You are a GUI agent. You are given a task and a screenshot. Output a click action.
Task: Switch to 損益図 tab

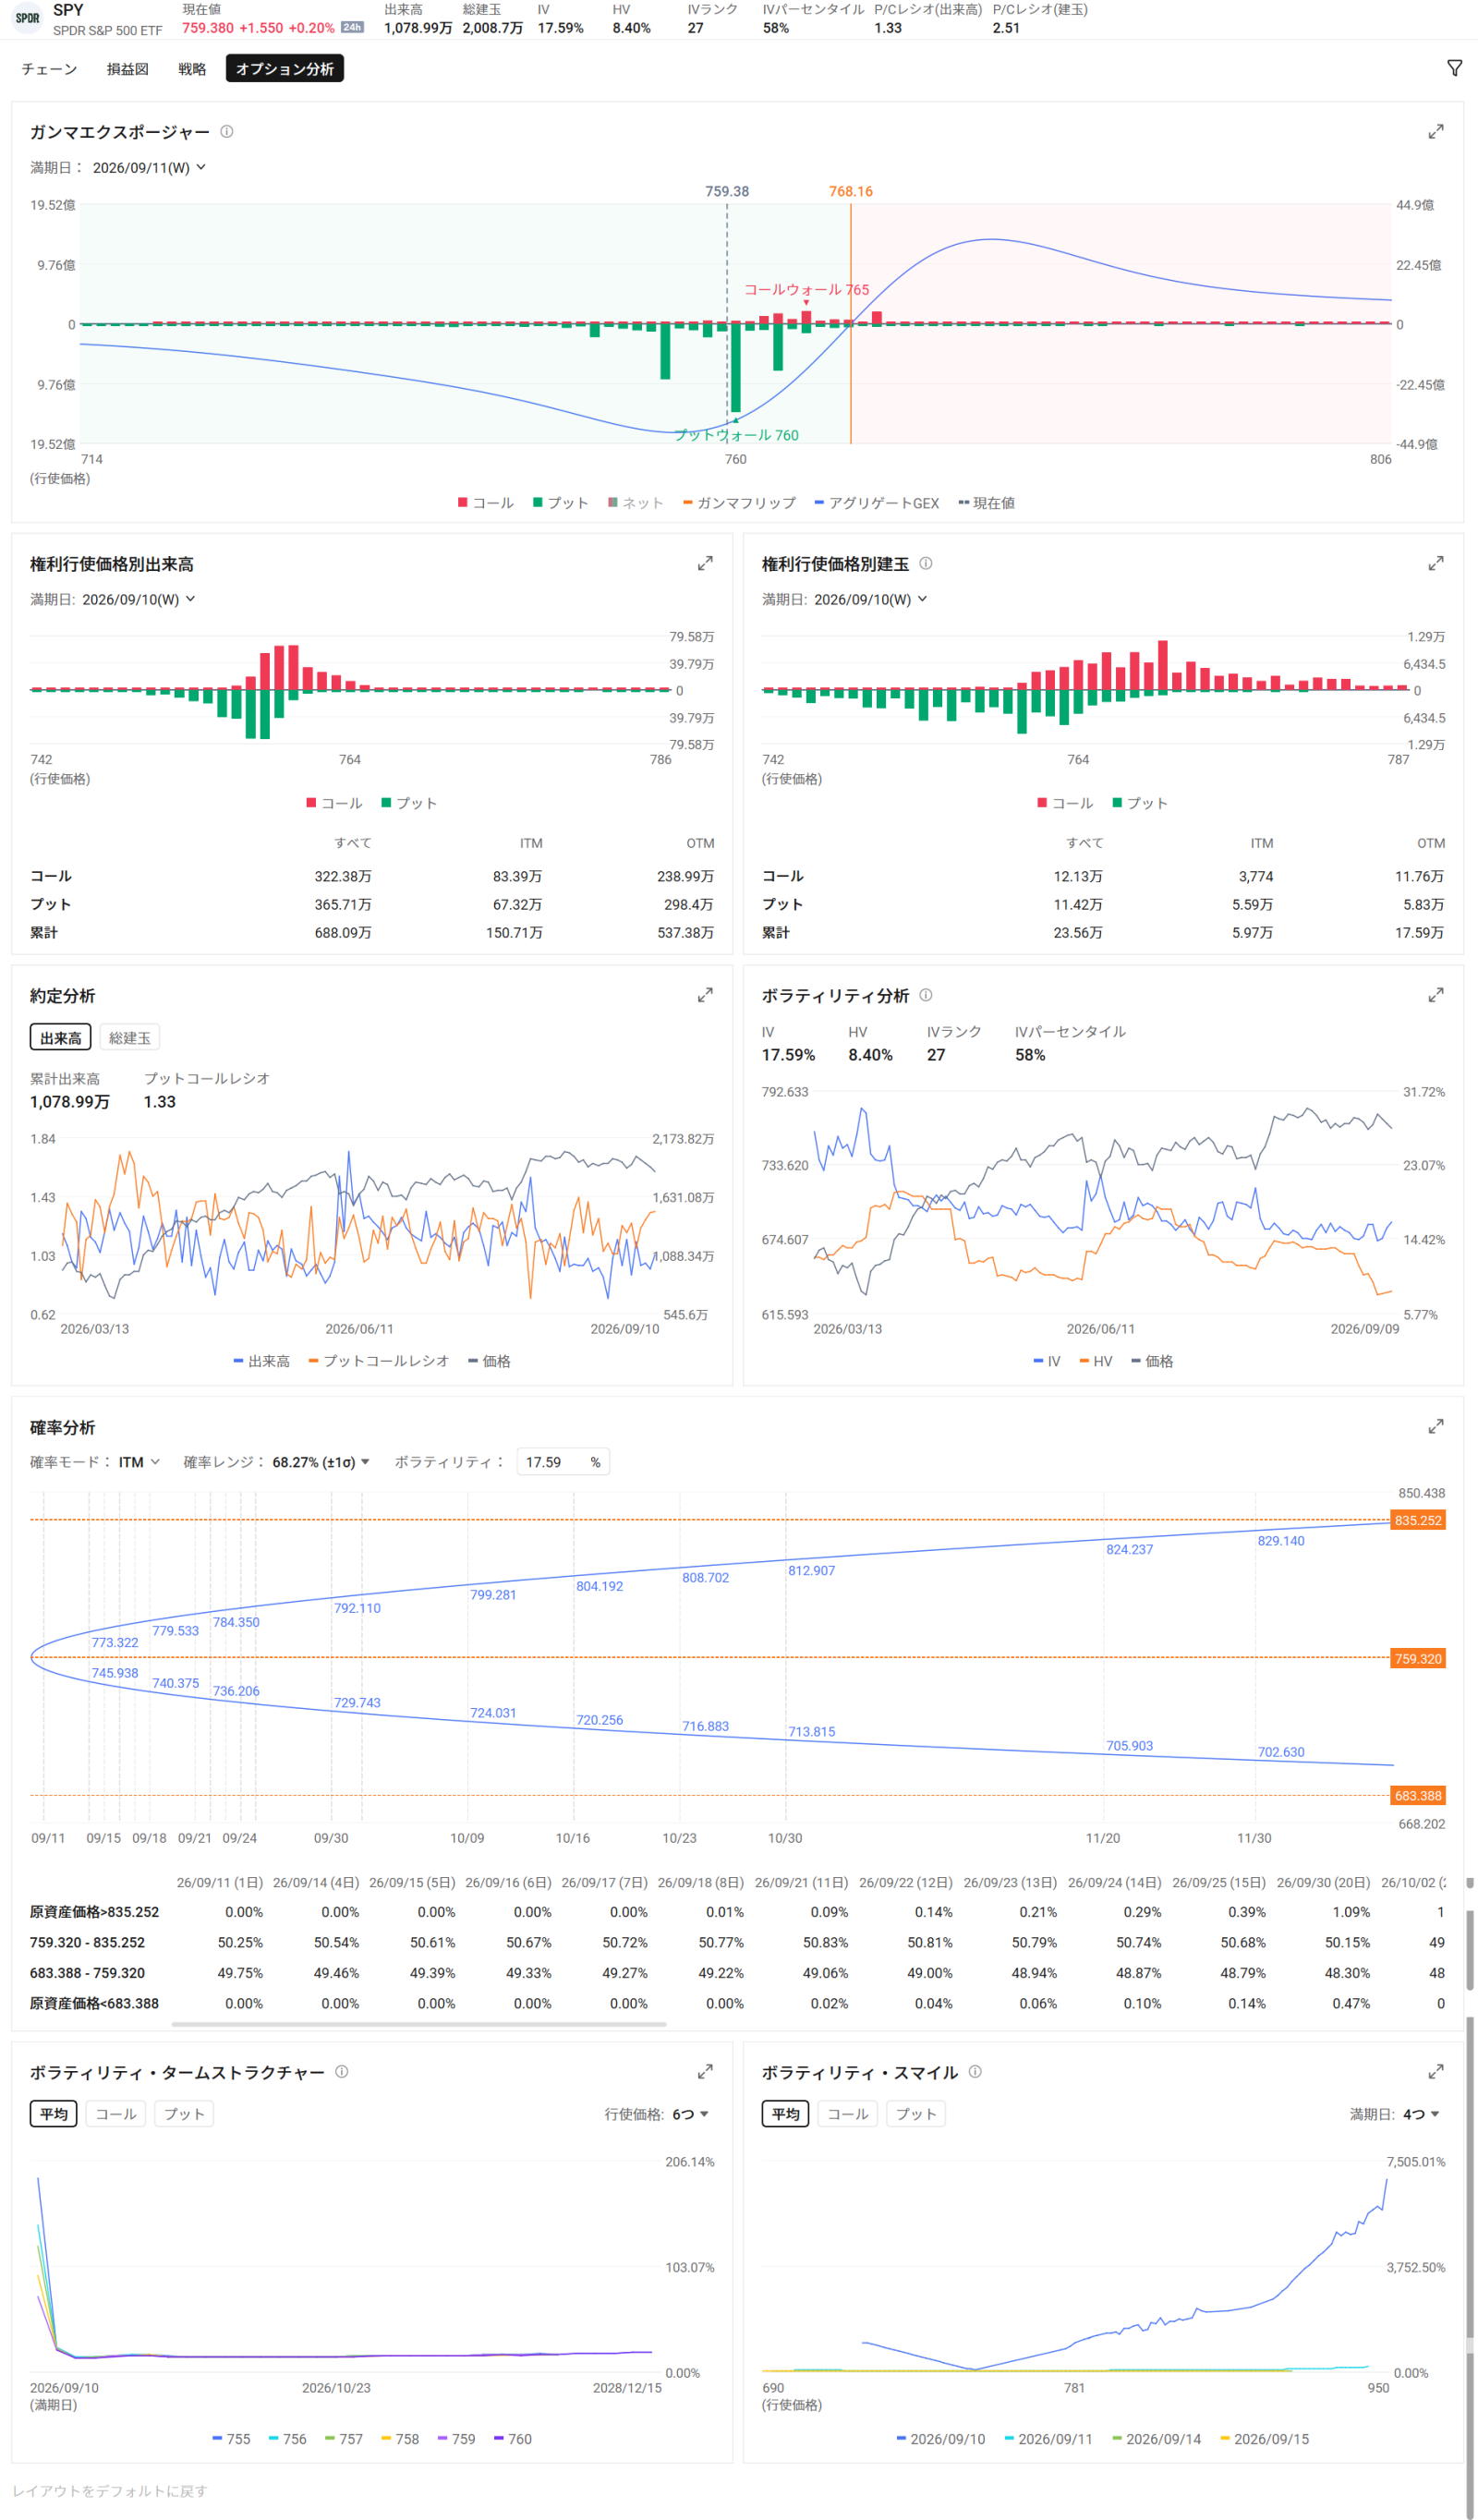coord(128,69)
